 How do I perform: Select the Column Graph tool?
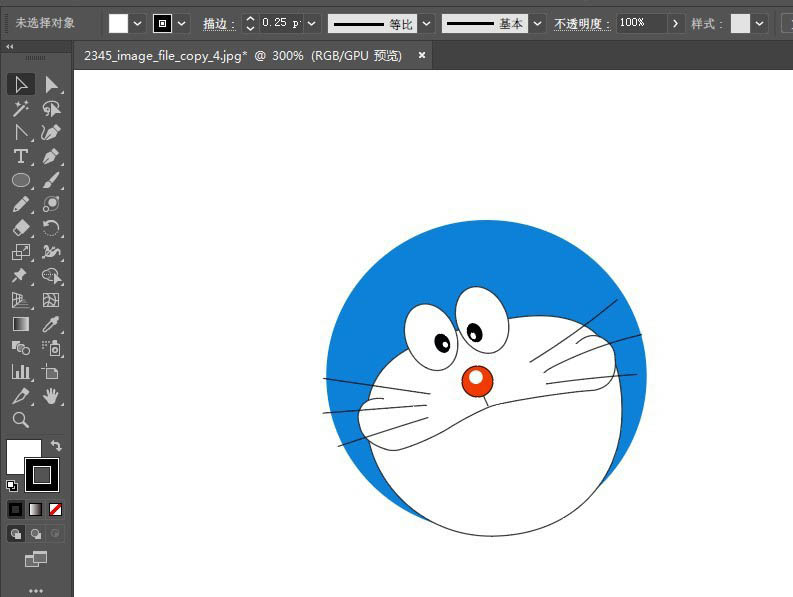tap(21, 372)
